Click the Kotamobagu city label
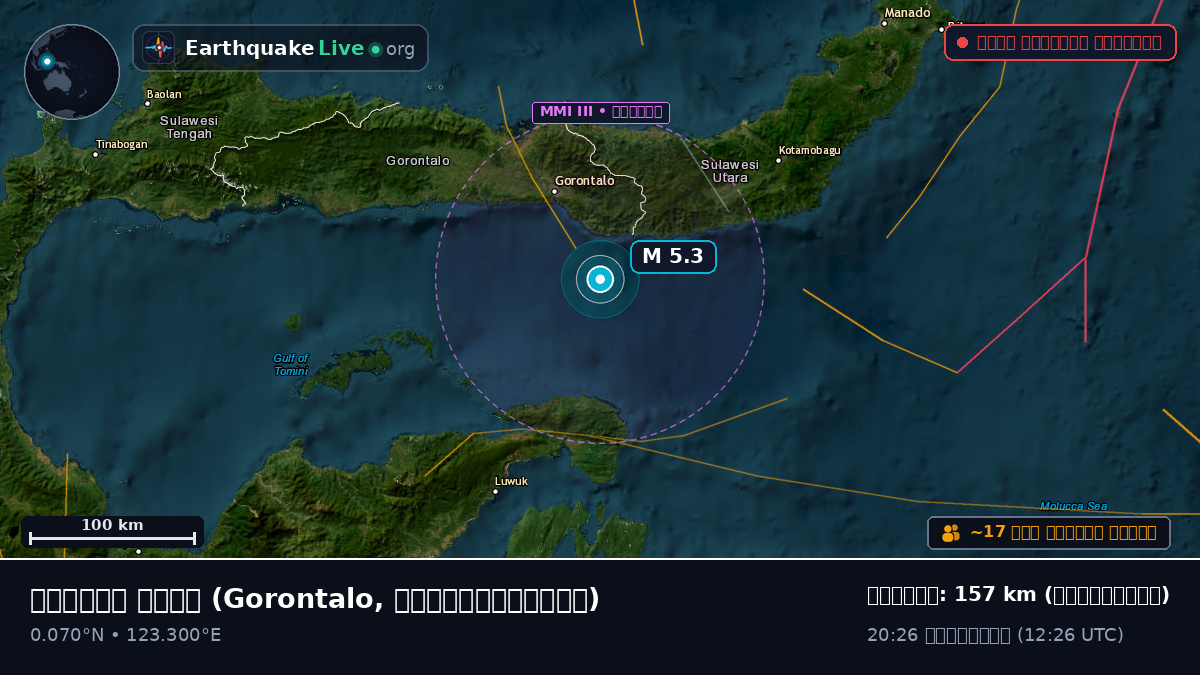This screenshot has width=1200, height=675. (x=809, y=151)
